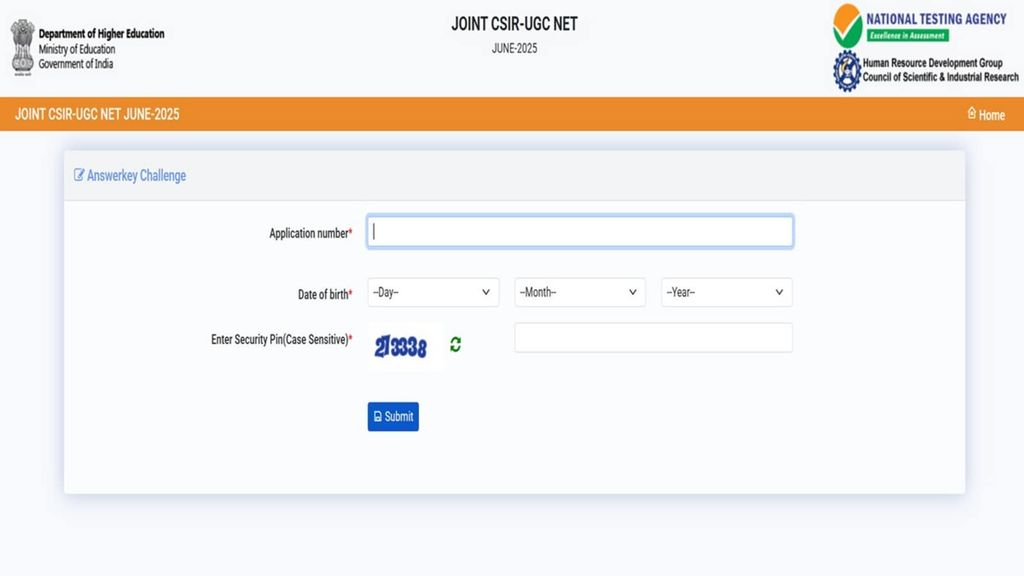Click the Date of birth label

[x=325, y=295]
